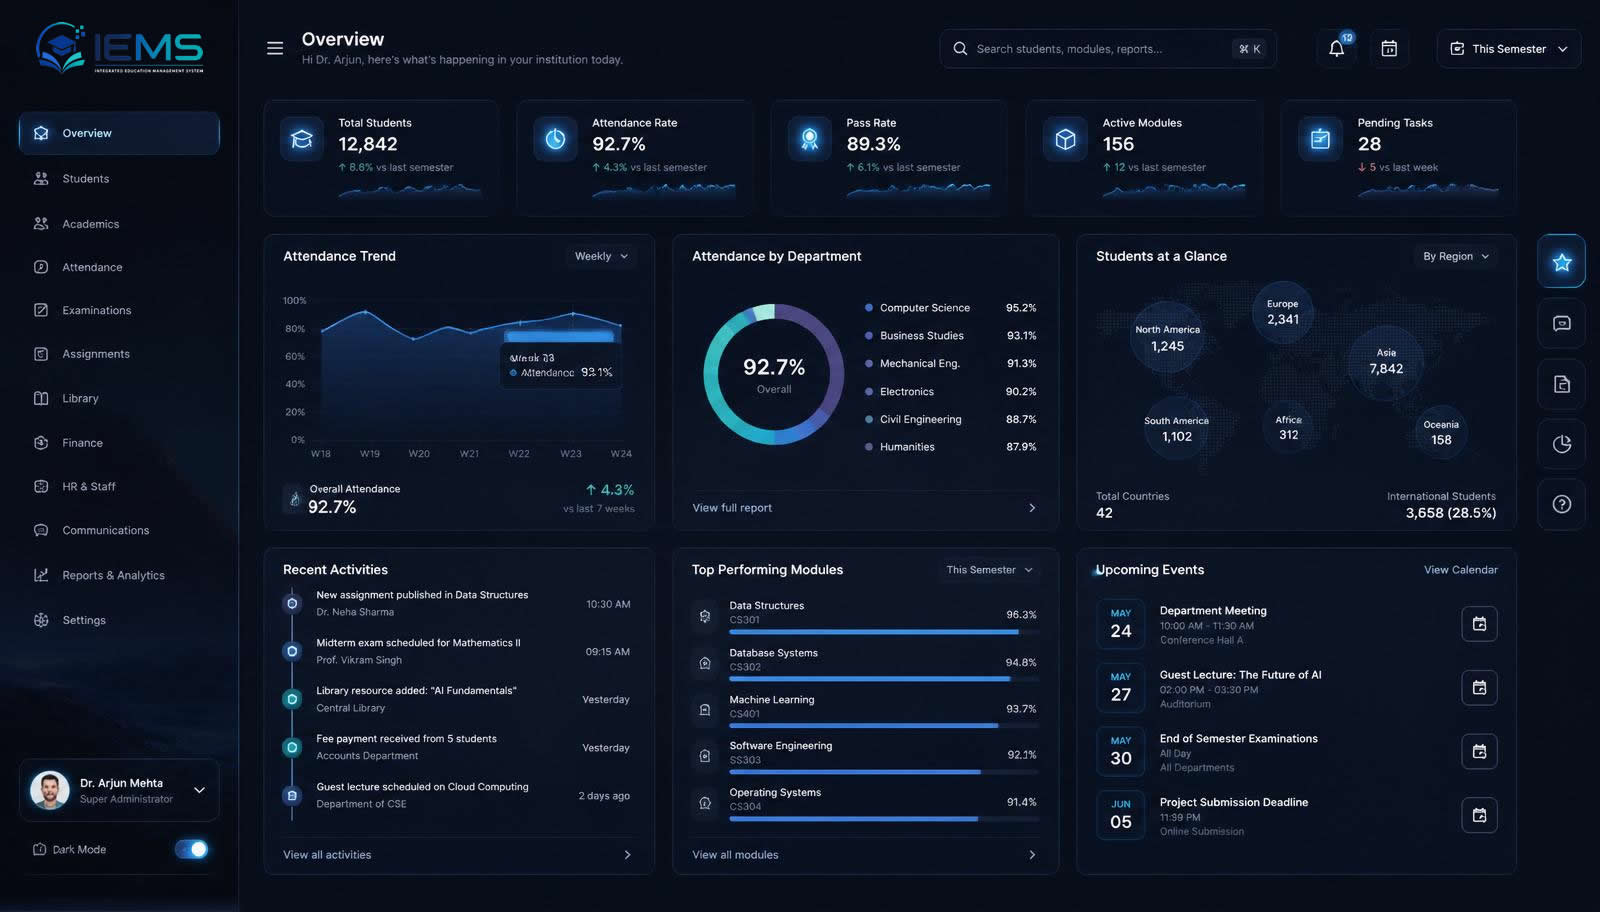Open Reports & Analytics in sidebar
Screen dimensions: 1600x912
pyautogui.click(x=119, y=575)
